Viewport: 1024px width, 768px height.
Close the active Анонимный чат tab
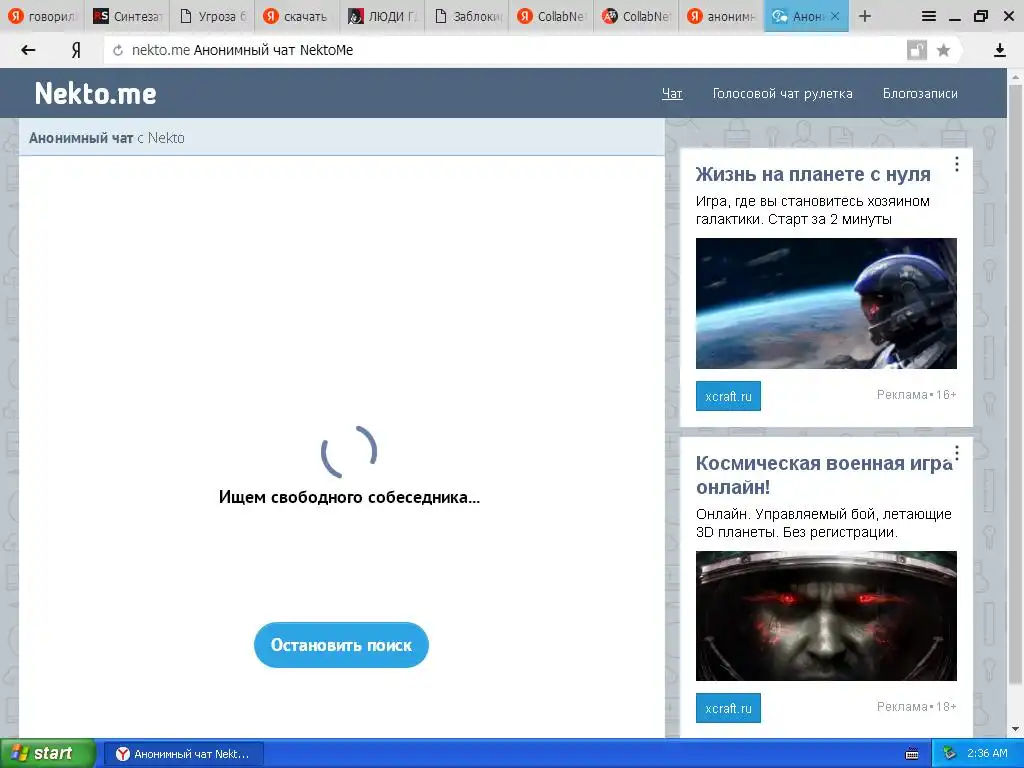pos(835,16)
